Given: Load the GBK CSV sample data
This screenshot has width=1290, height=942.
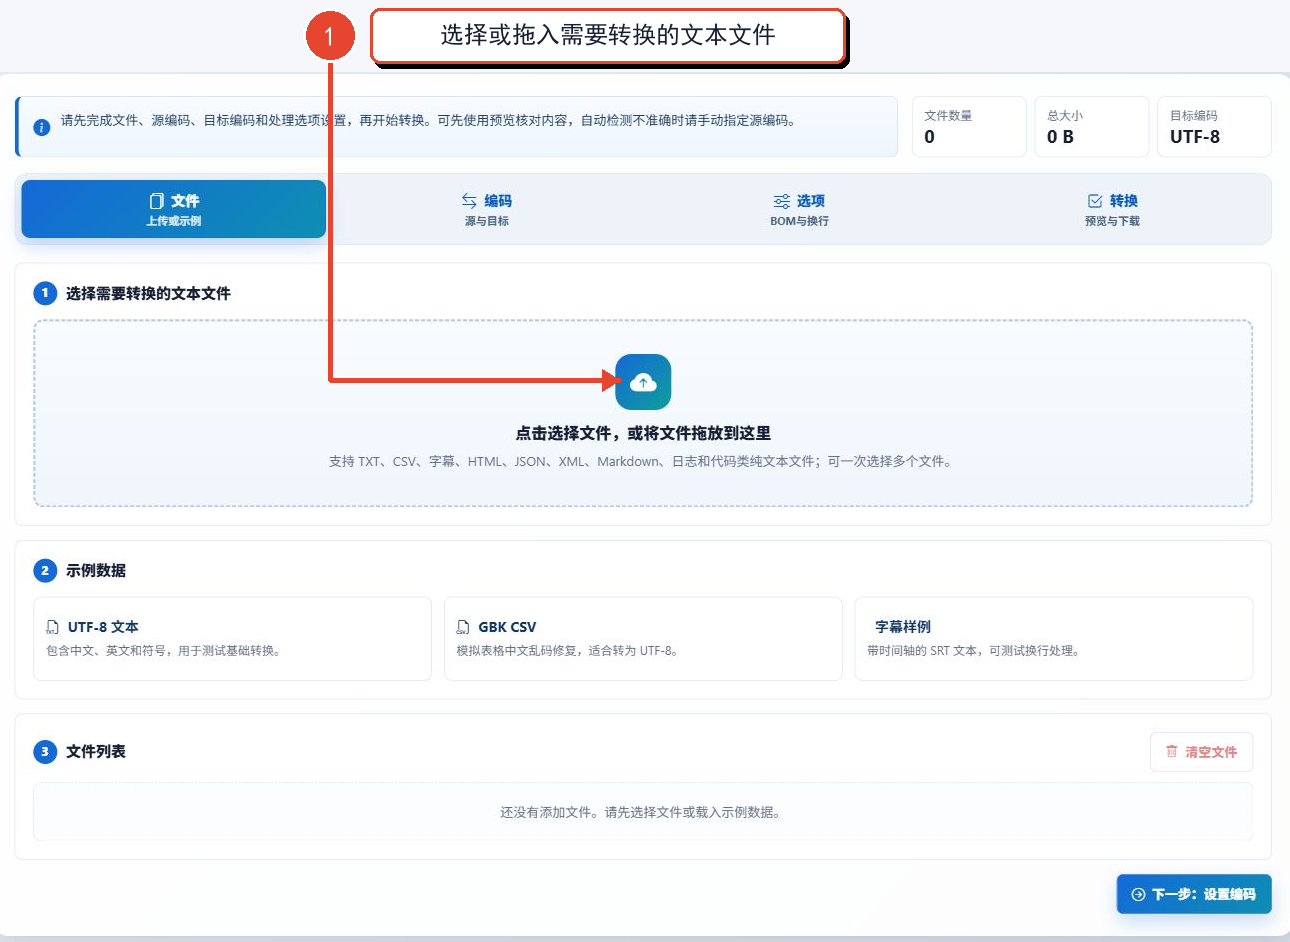Looking at the screenshot, I should point(643,638).
